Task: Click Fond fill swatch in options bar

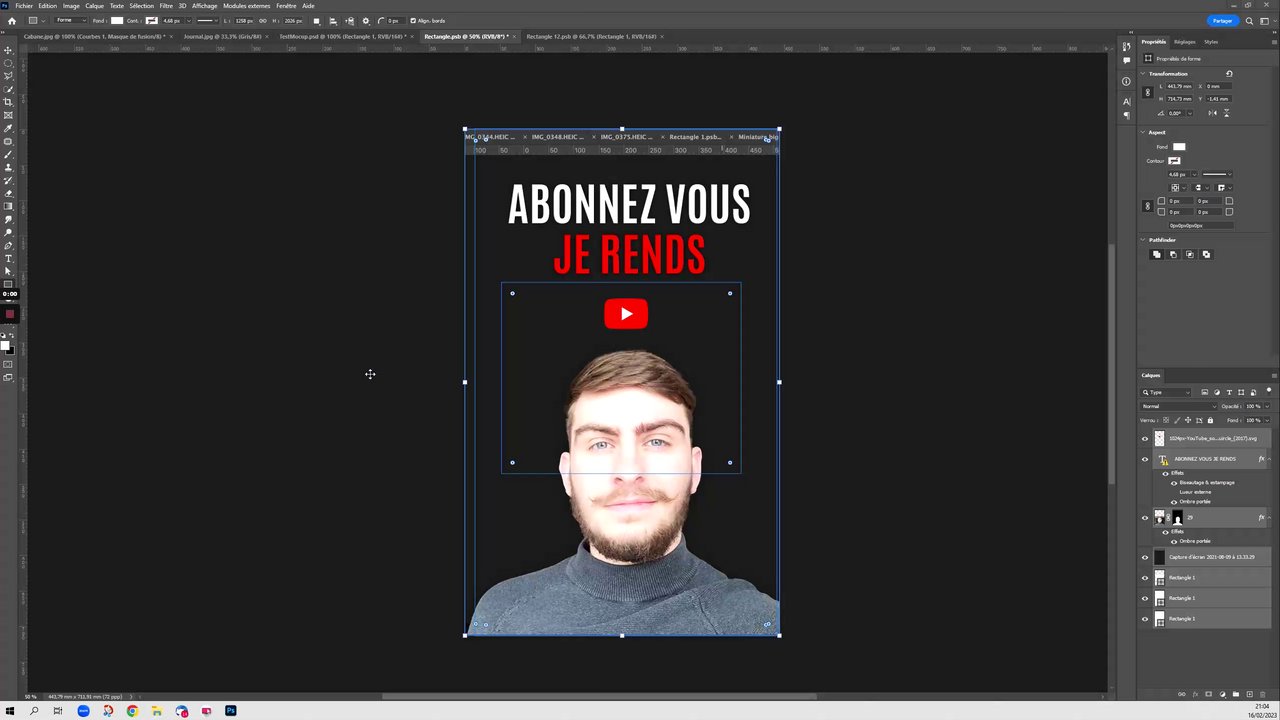Action: point(117,21)
